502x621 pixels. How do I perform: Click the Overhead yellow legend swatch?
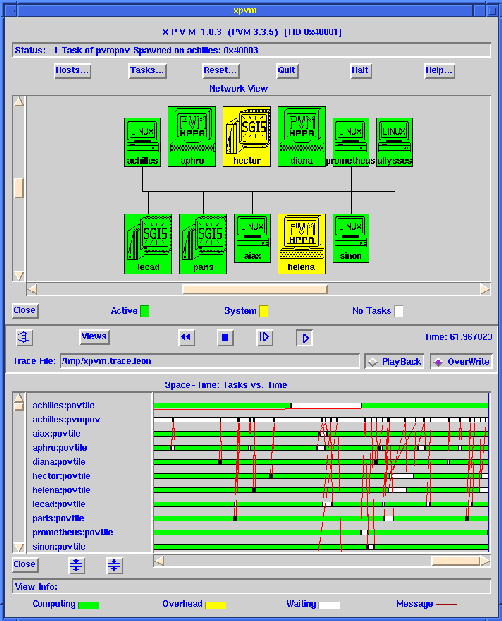[215, 605]
